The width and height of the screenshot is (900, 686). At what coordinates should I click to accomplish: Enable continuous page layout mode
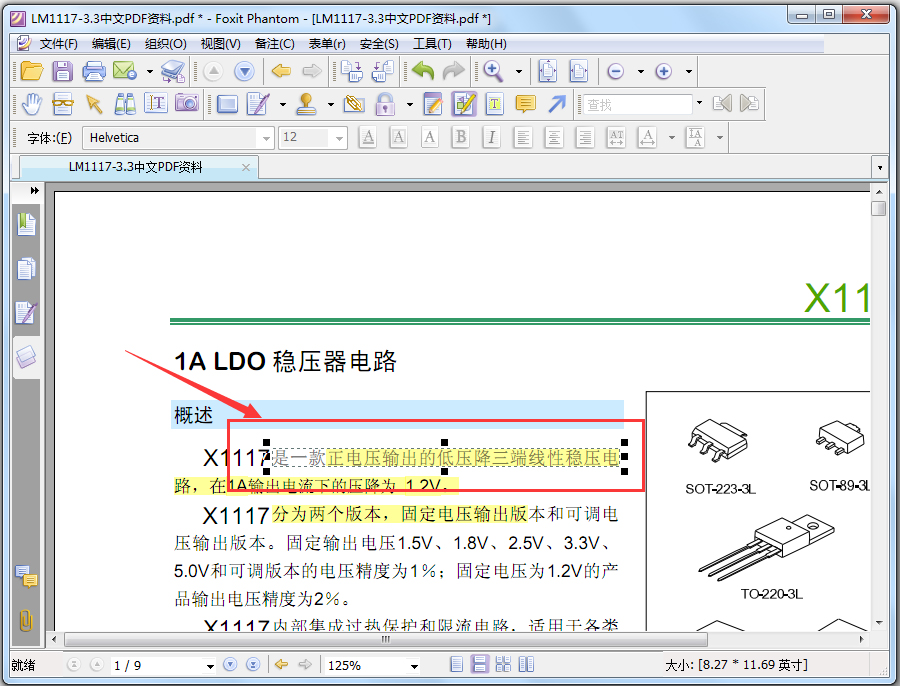(479, 664)
